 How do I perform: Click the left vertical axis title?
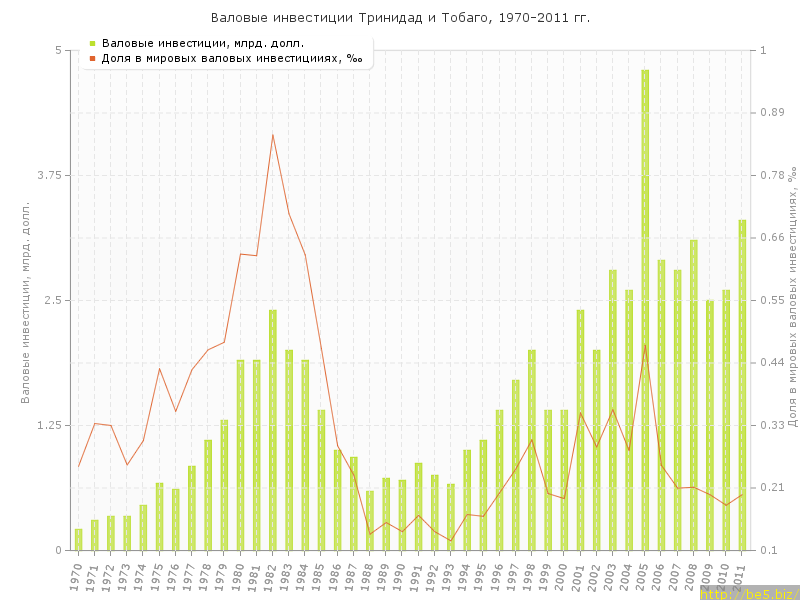point(26,302)
